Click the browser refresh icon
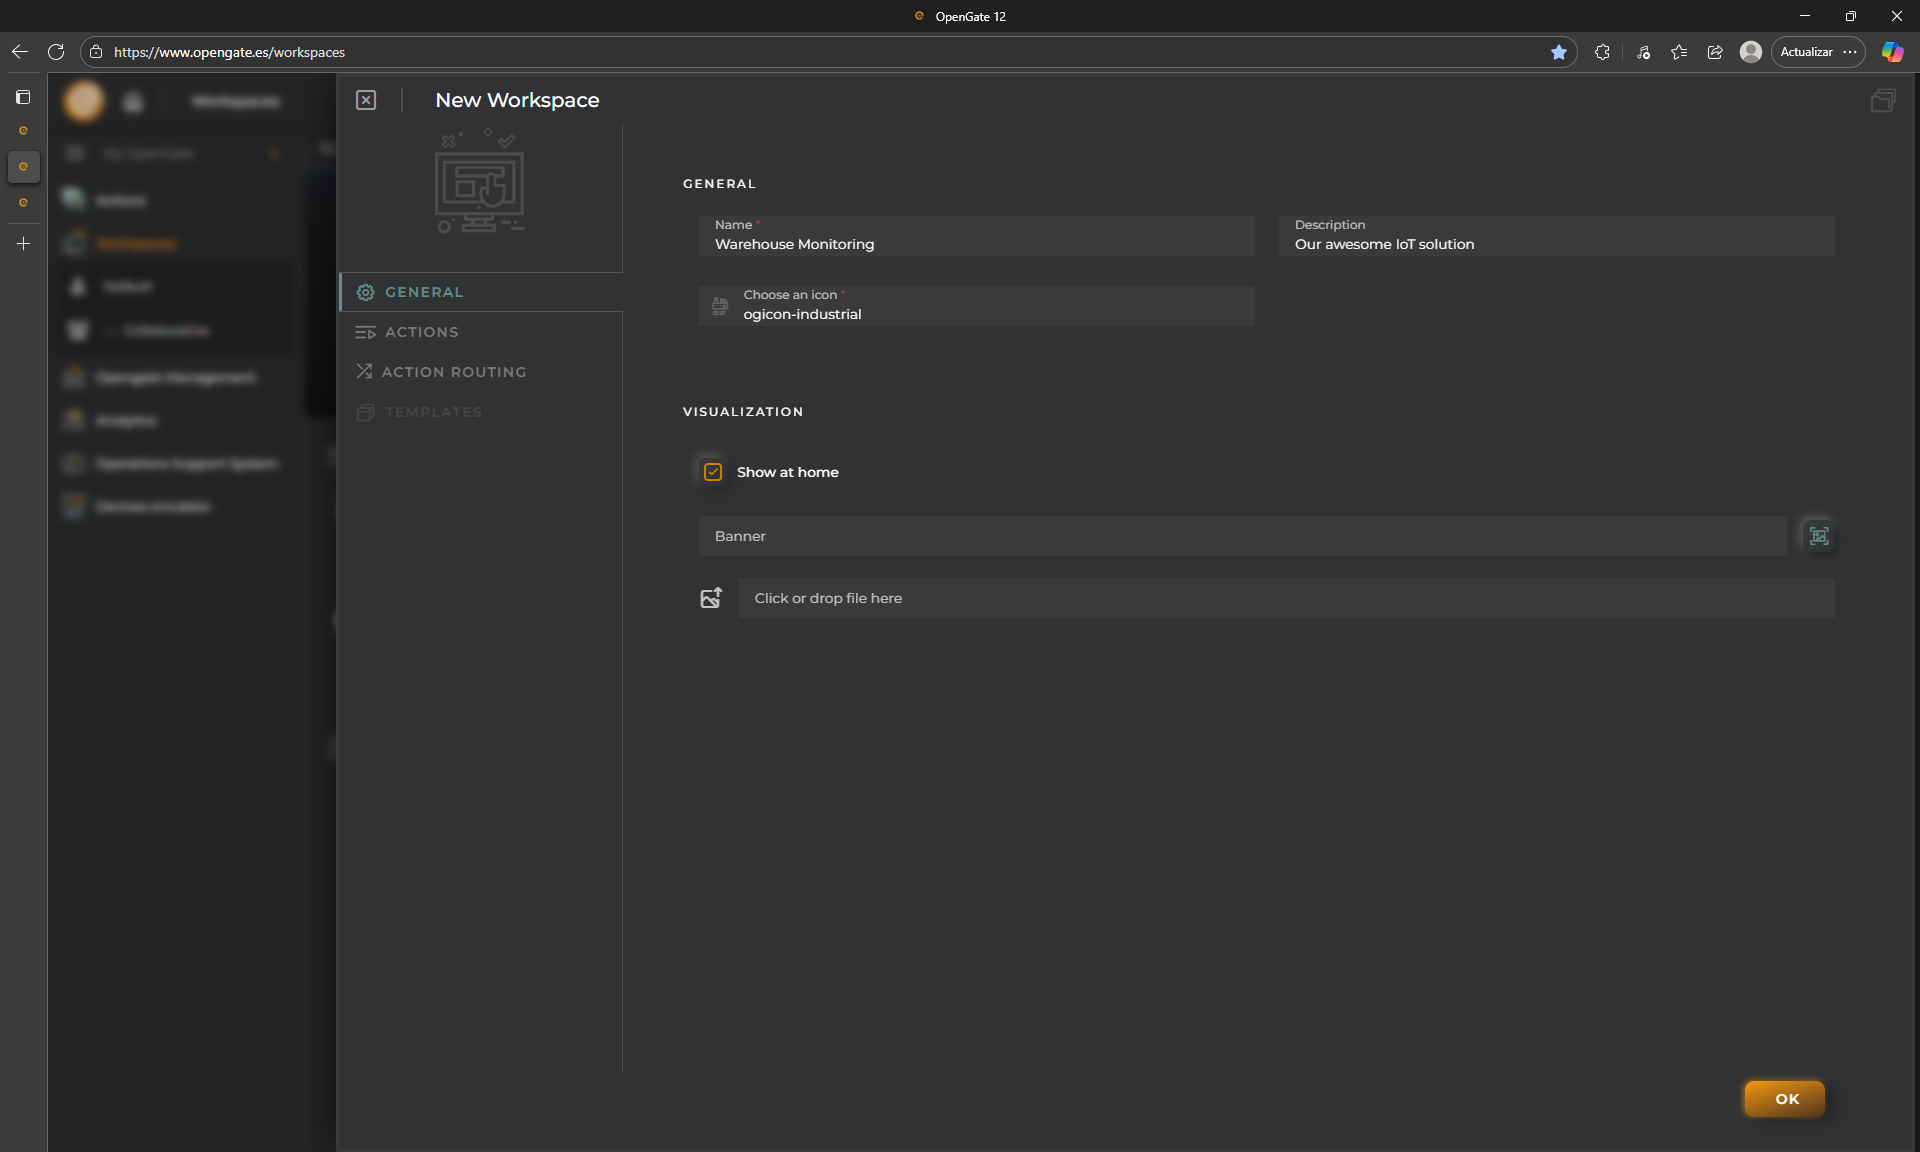The image size is (1920, 1152). 56,52
